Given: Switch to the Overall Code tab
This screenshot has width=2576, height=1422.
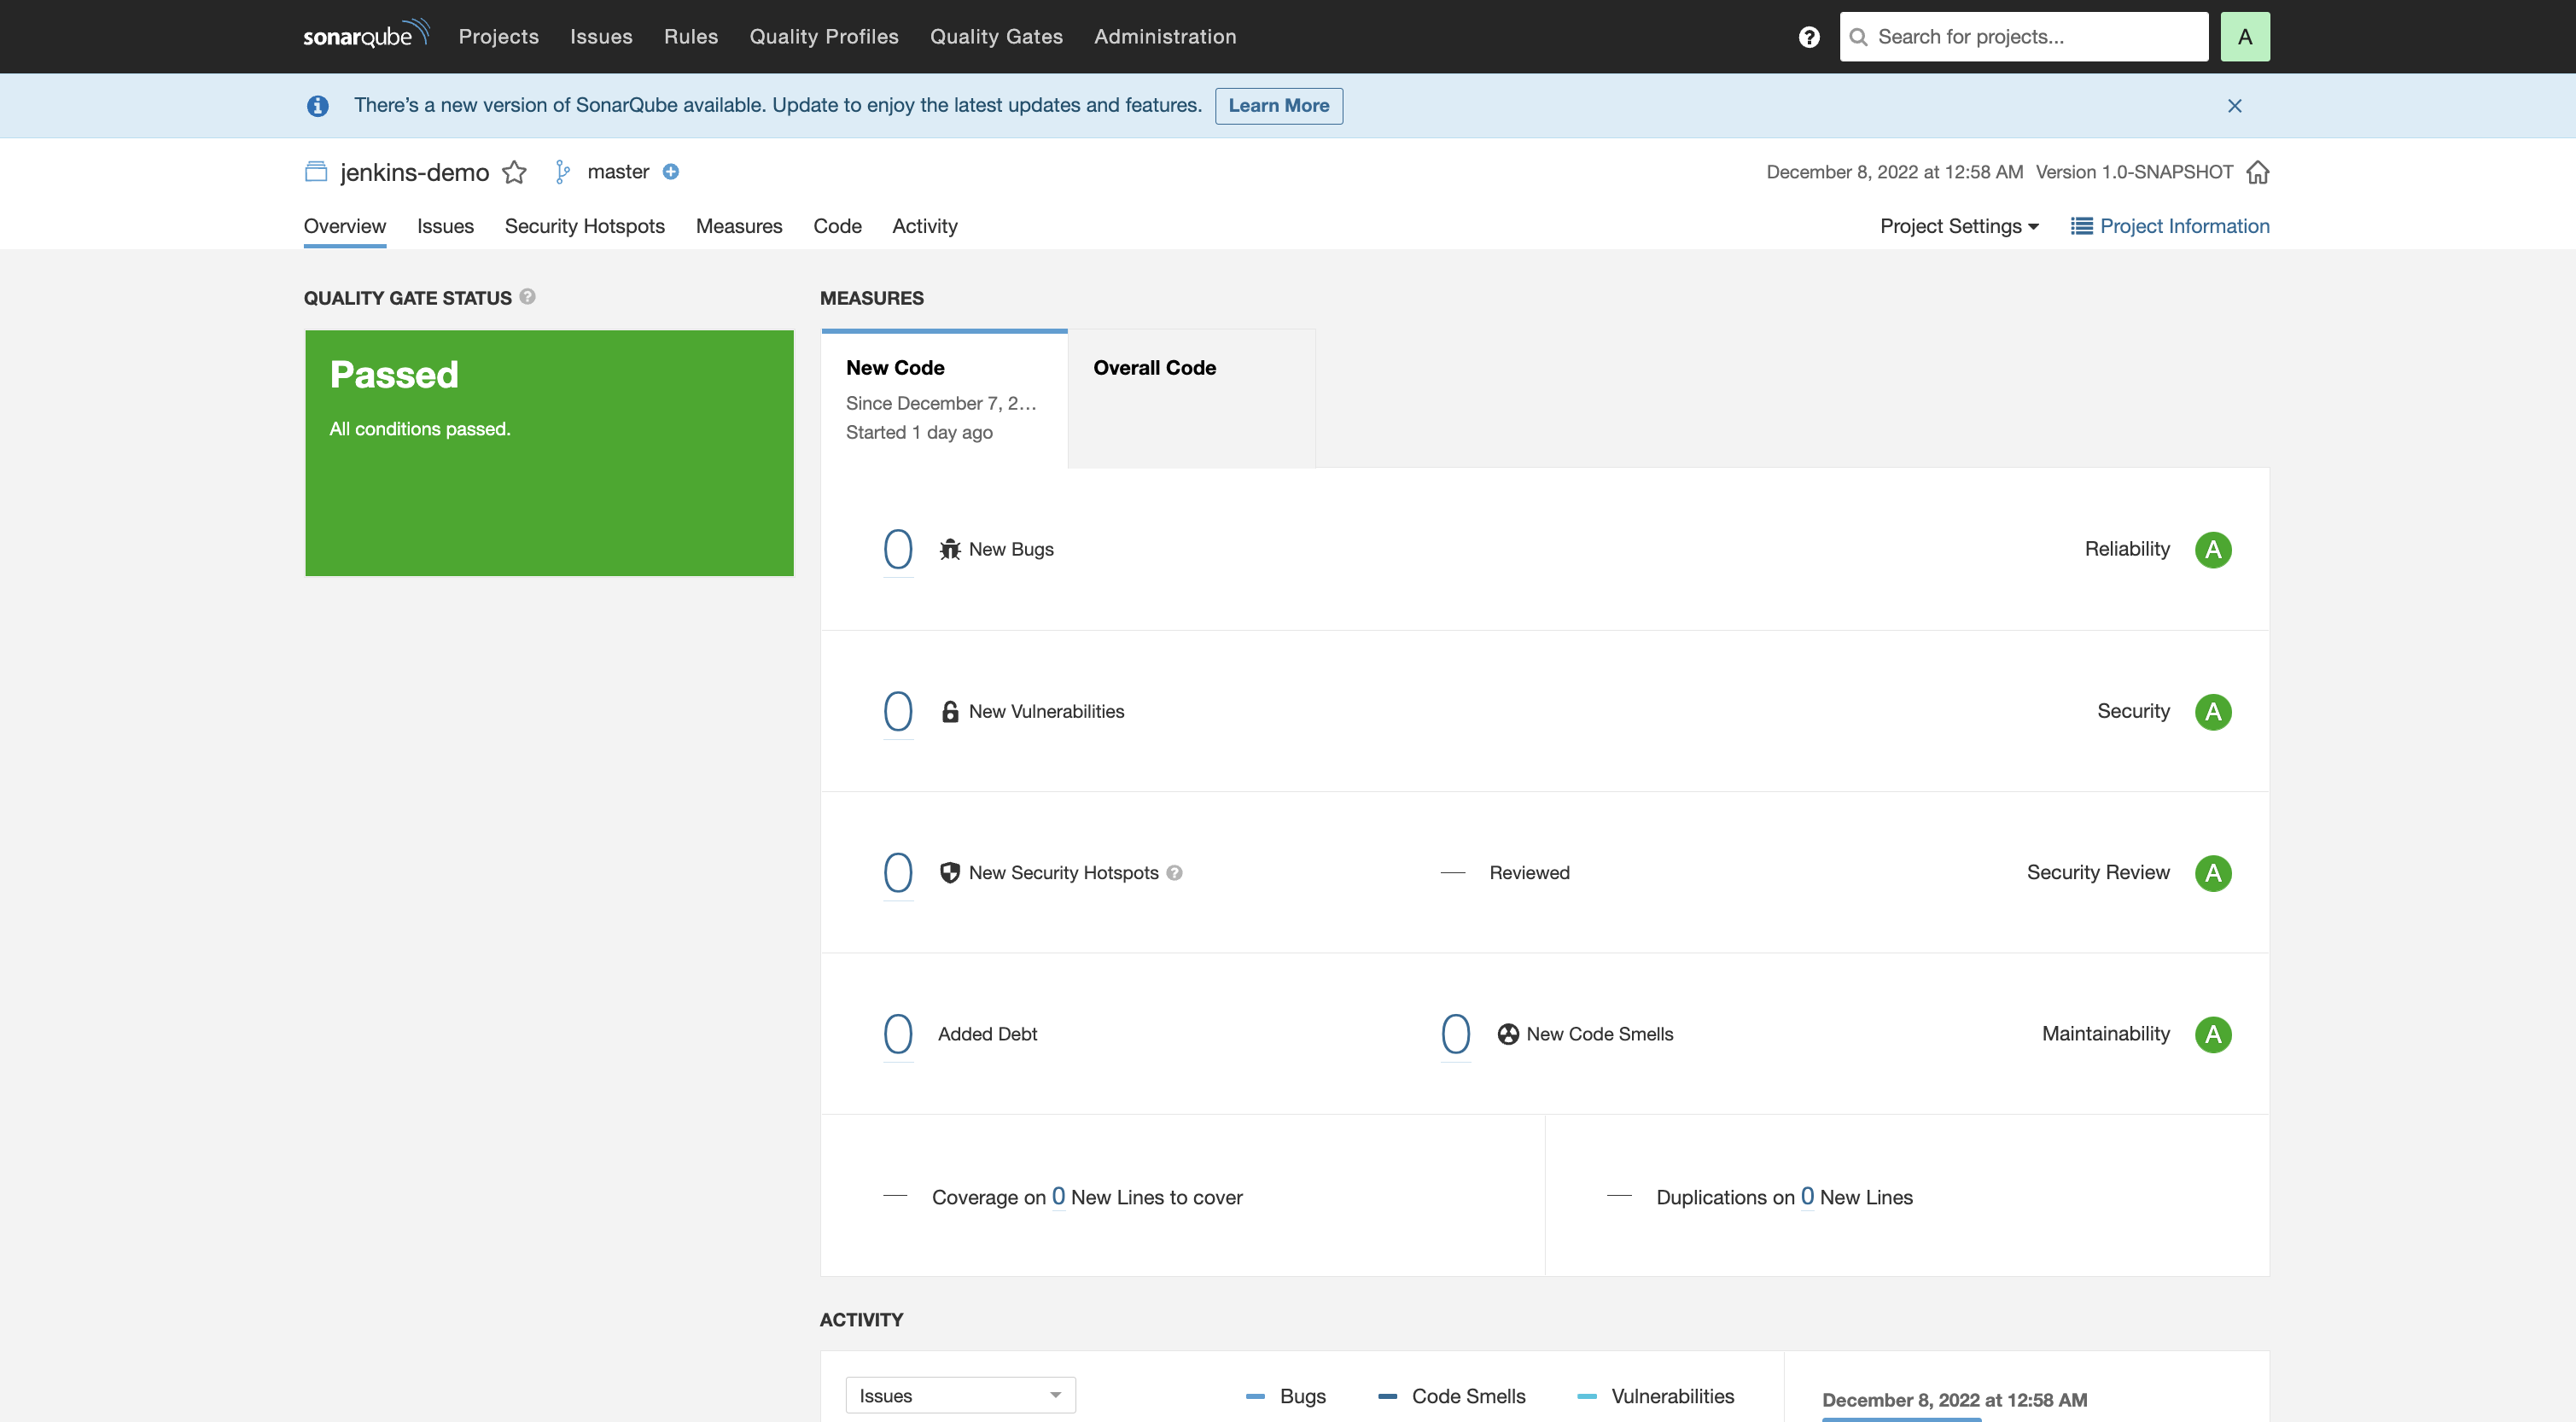Looking at the screenshot, I should [x=1154, y=368].
